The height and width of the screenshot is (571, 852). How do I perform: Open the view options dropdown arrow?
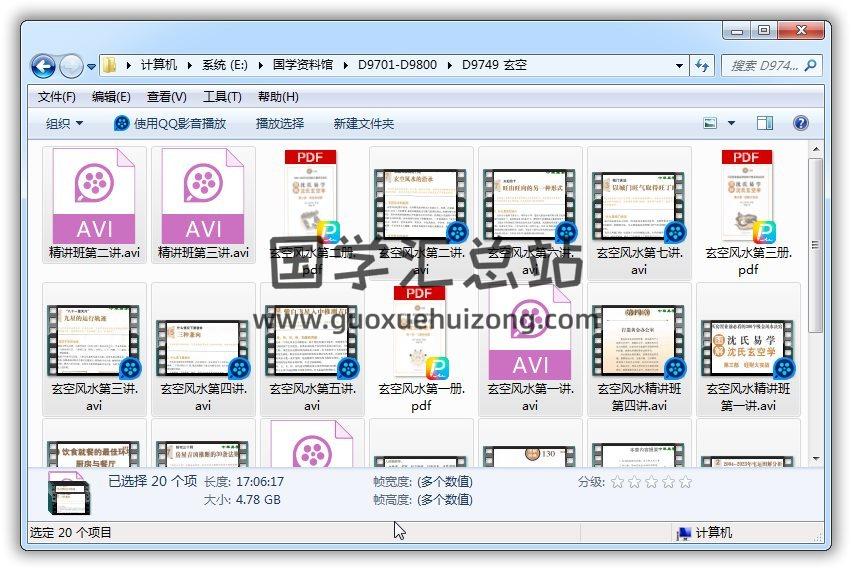click(731, 123)
